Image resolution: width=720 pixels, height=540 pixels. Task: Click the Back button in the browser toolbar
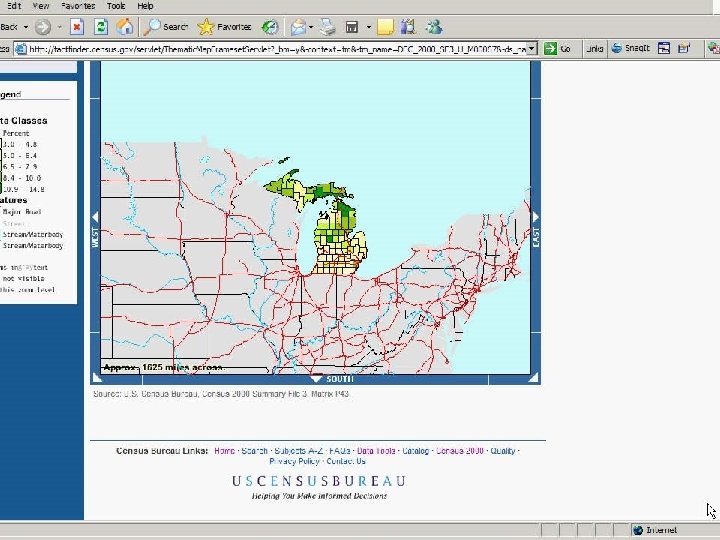point(9,27)
